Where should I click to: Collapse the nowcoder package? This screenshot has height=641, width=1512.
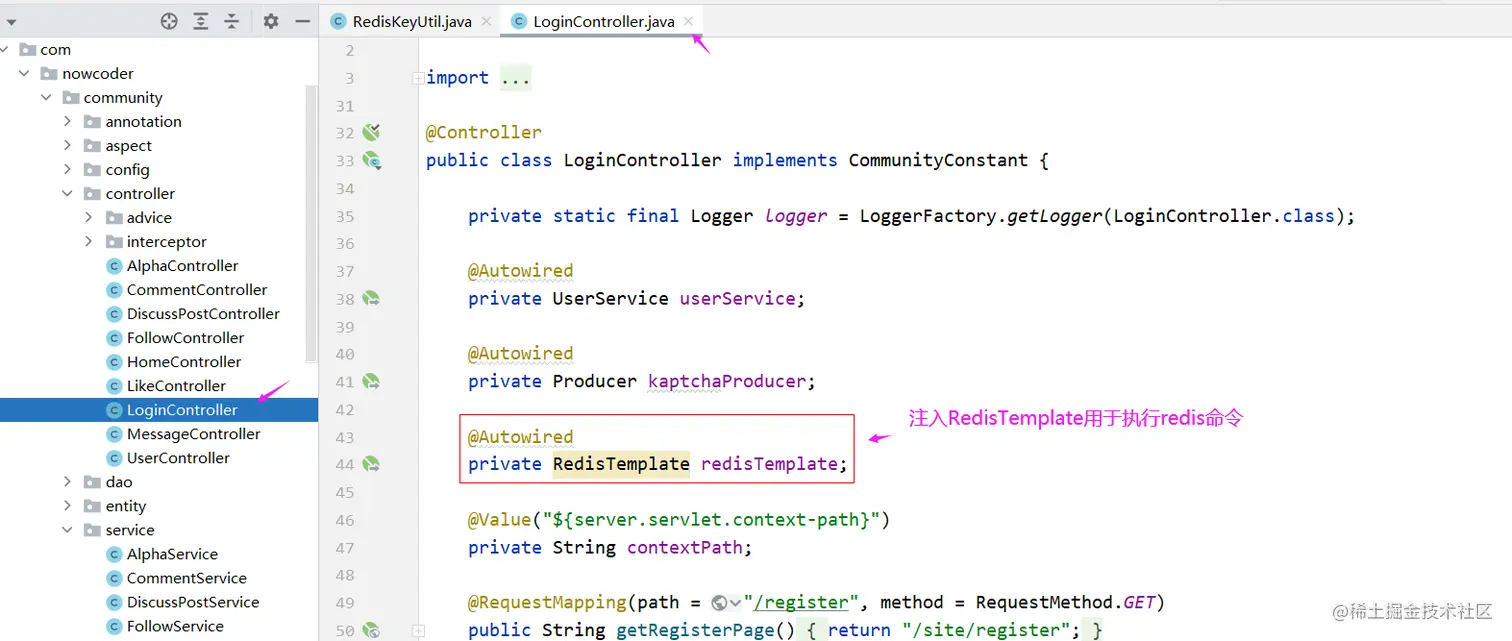[24, 73]
